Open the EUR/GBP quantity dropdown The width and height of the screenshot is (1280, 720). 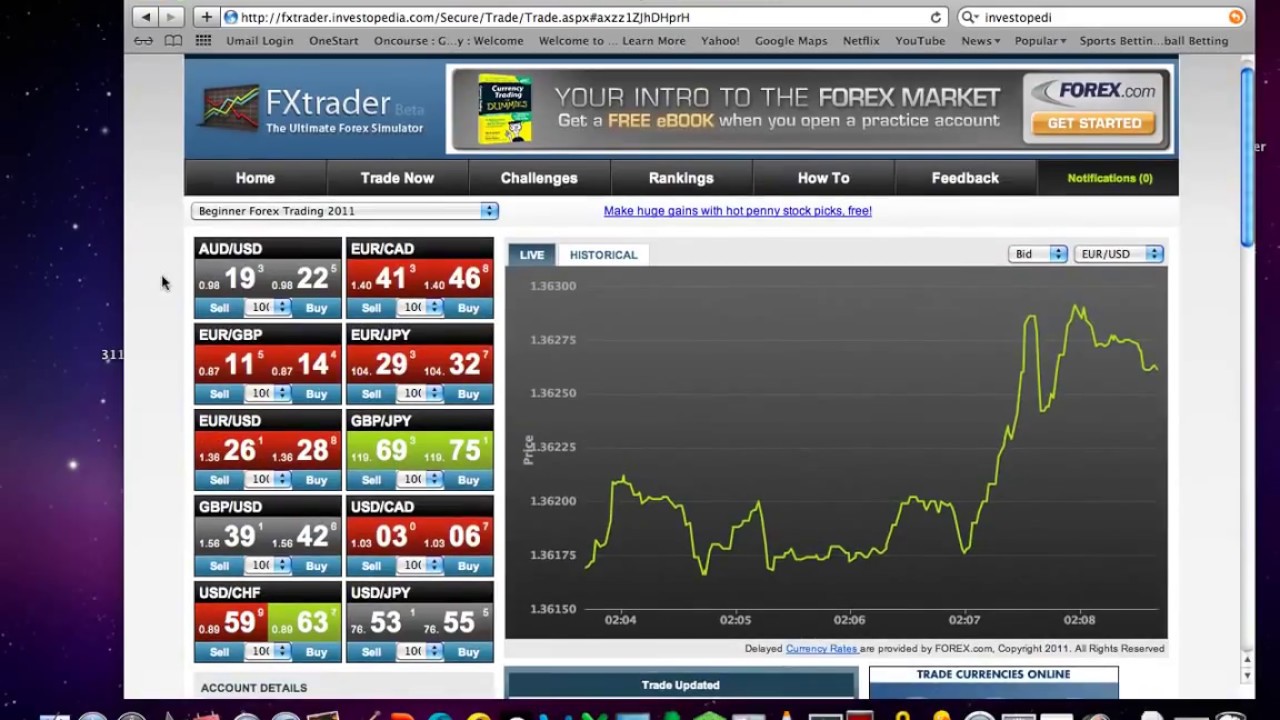pos(269,393)
